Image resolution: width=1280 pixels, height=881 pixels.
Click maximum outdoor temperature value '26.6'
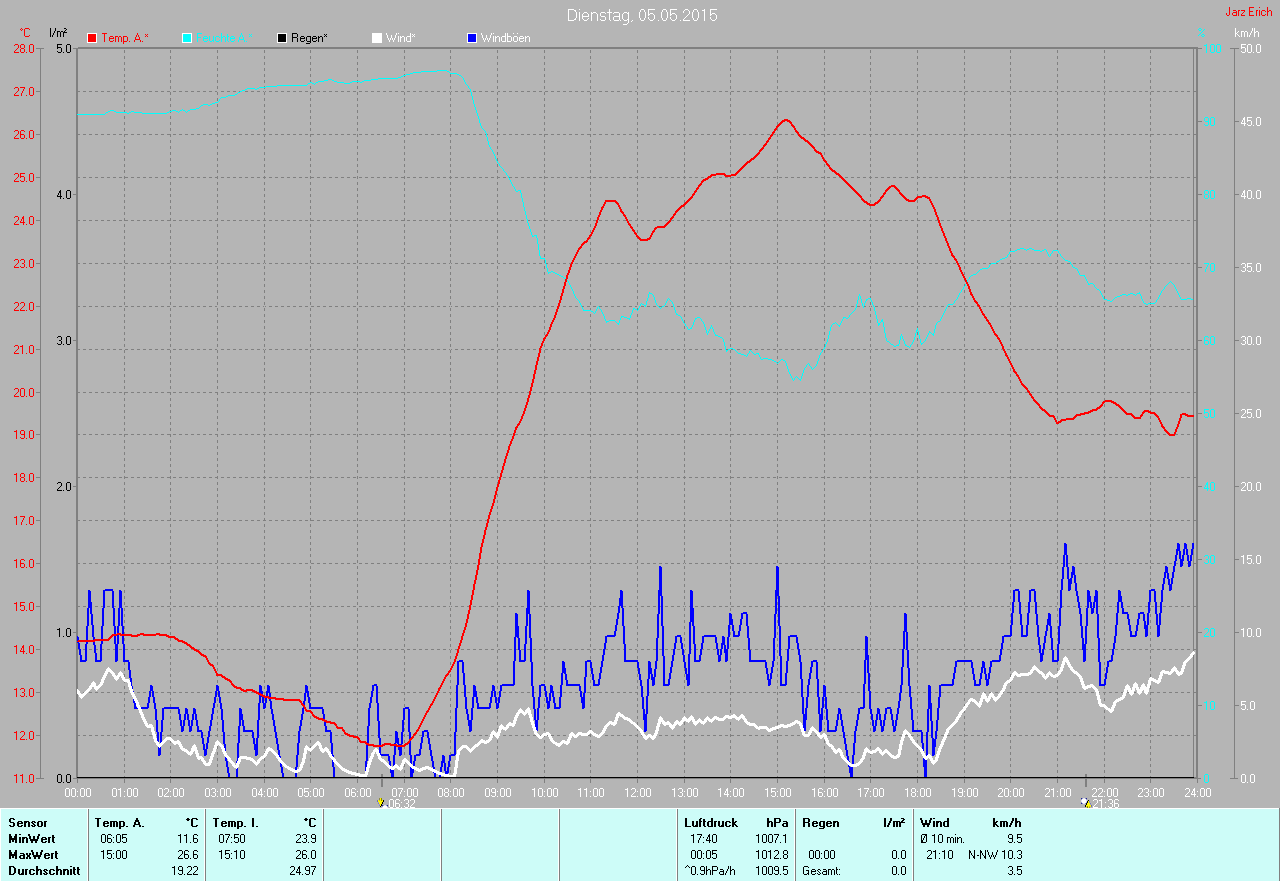(x=188, y=855)
